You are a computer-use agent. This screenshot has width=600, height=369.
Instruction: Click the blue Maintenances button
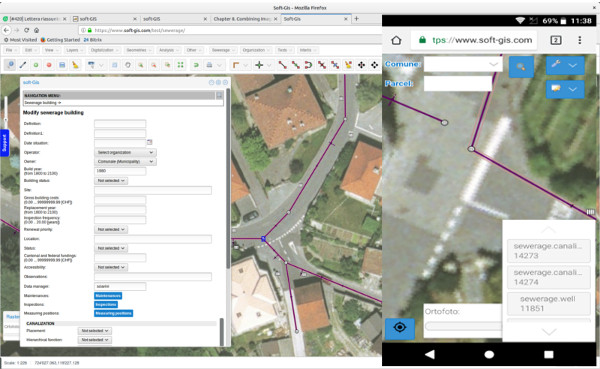(x=108, y=296)
